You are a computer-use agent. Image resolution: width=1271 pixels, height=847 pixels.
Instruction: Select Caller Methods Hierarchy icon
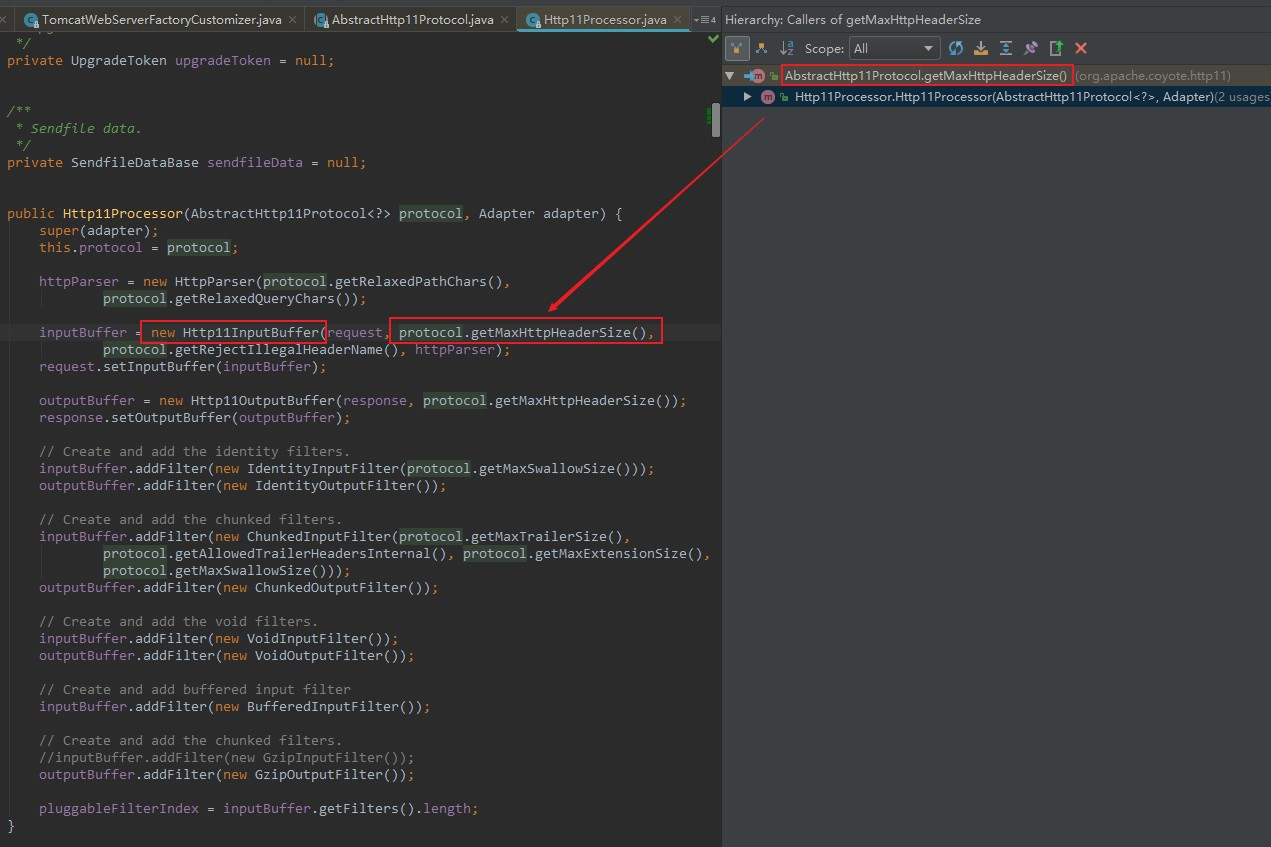coord(737,48)
